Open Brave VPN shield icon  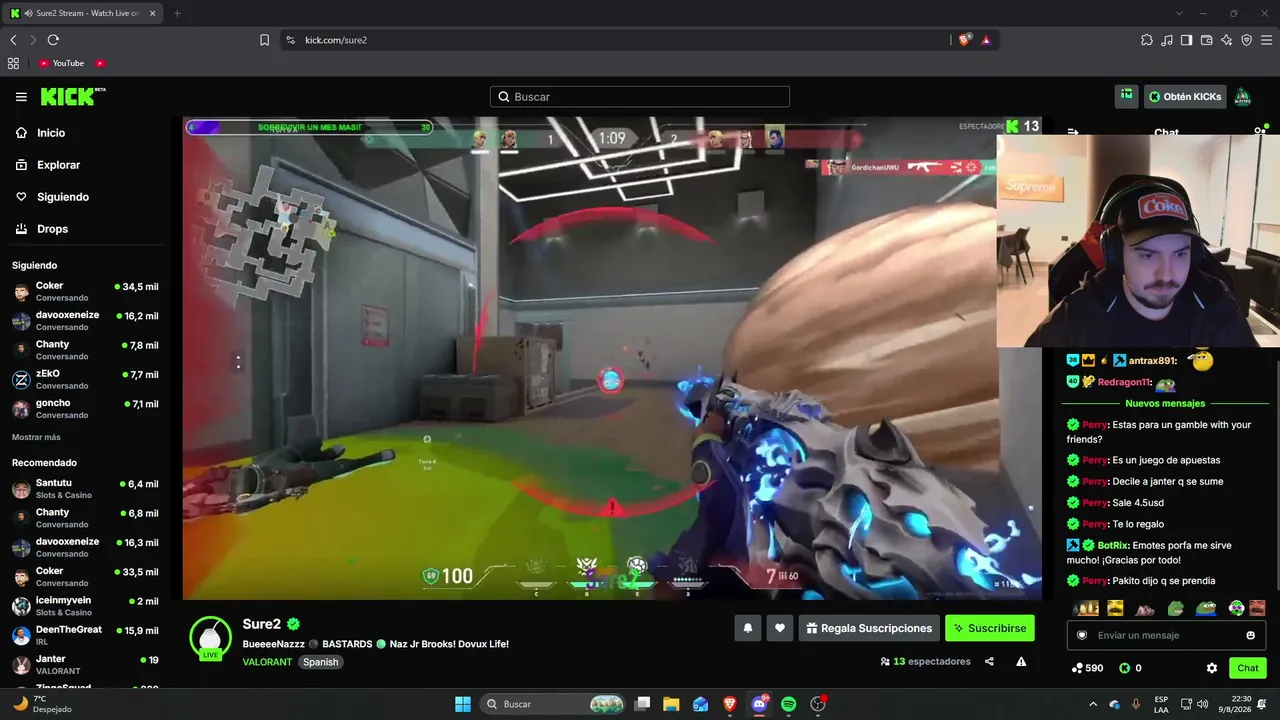[1246, 40]
